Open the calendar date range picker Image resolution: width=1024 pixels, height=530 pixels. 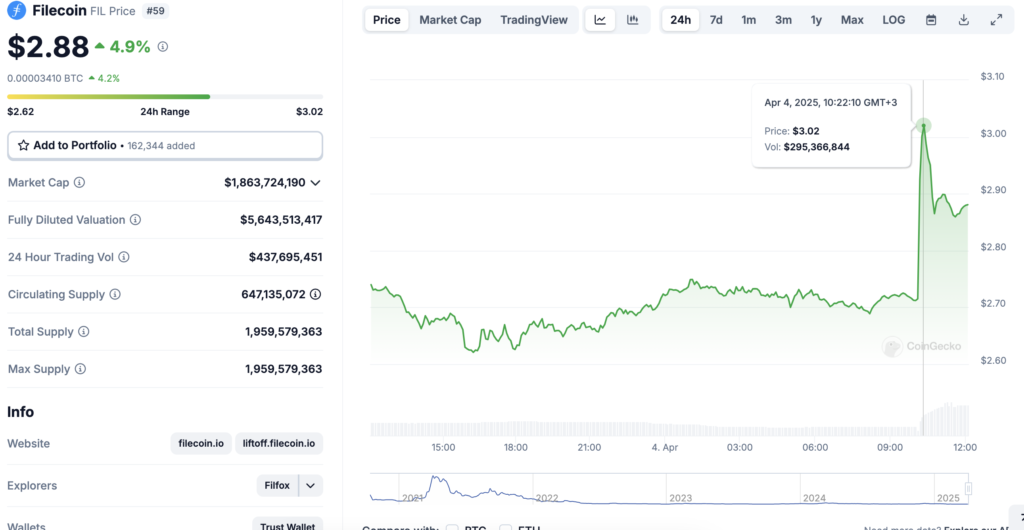click(x=931, y=20)
